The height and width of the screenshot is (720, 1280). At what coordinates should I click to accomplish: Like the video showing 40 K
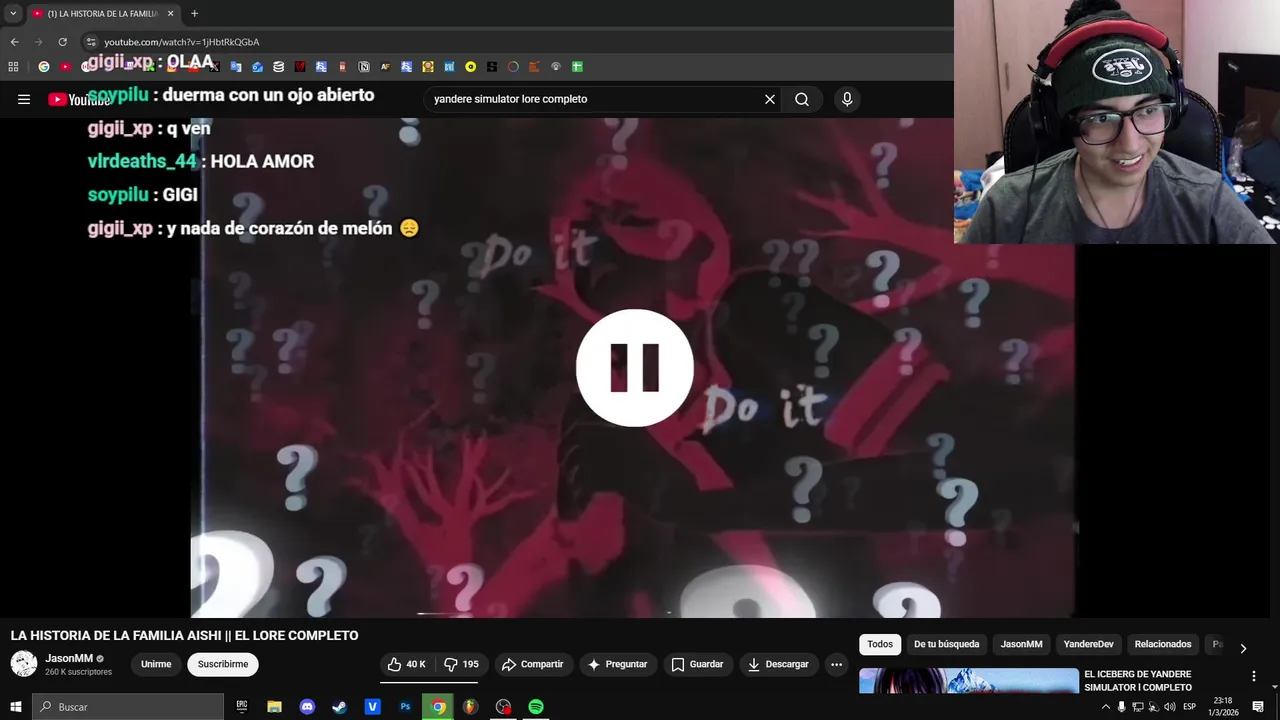point(407,664)
